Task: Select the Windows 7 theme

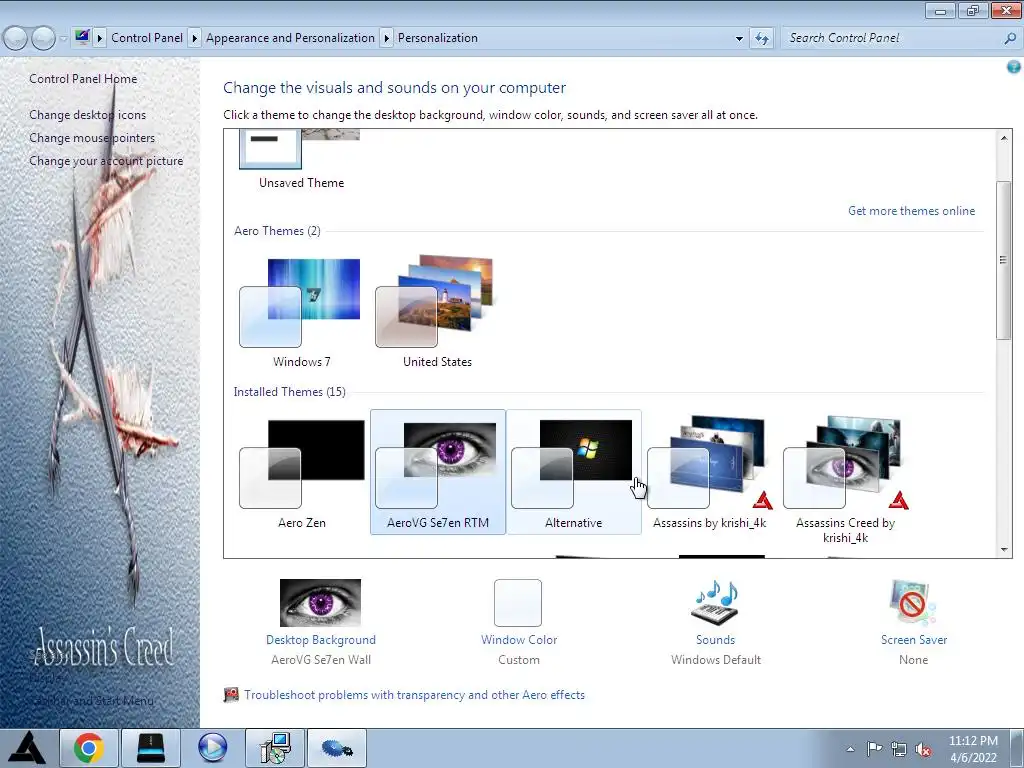Action: click(301, 313)
